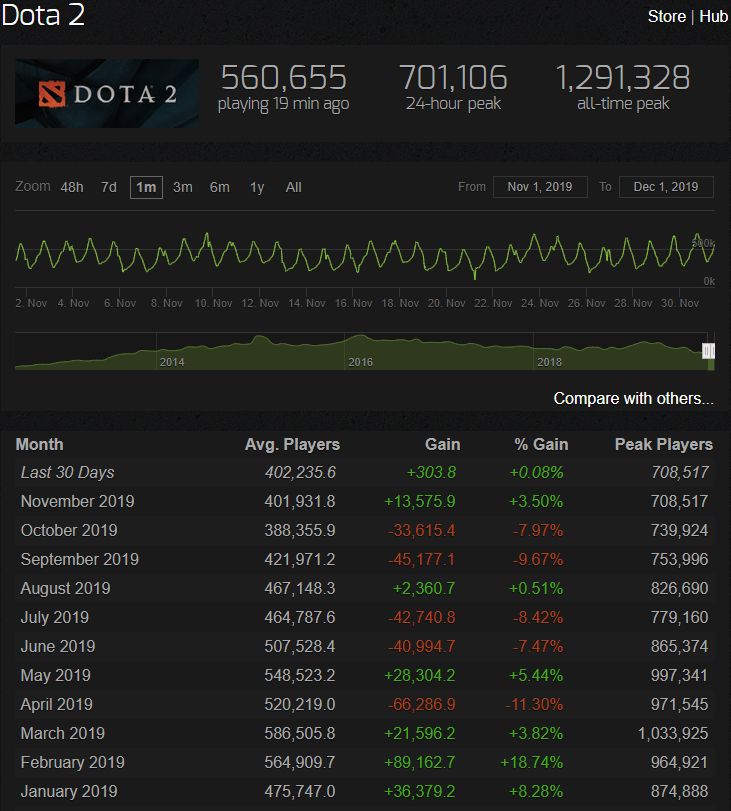Click the 2016 peak in the navigator chart
Viewport: 731px width, 811px height.
(359, 338)
